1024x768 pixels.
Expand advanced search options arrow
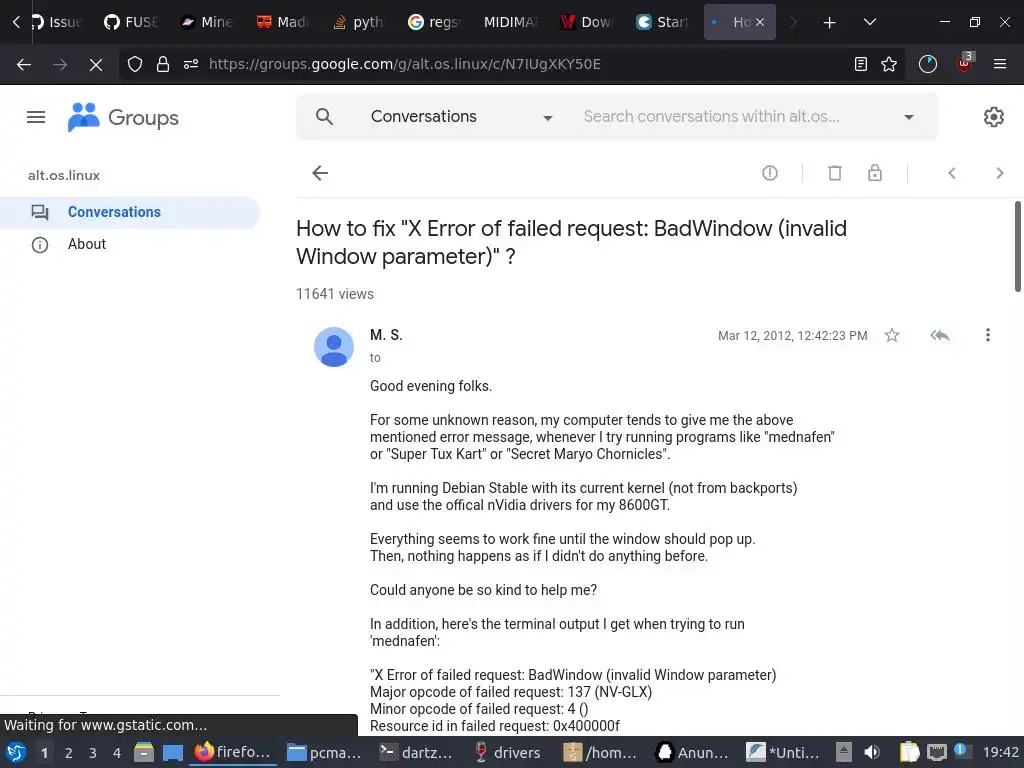pyautogui.click(x=908, y=118)
